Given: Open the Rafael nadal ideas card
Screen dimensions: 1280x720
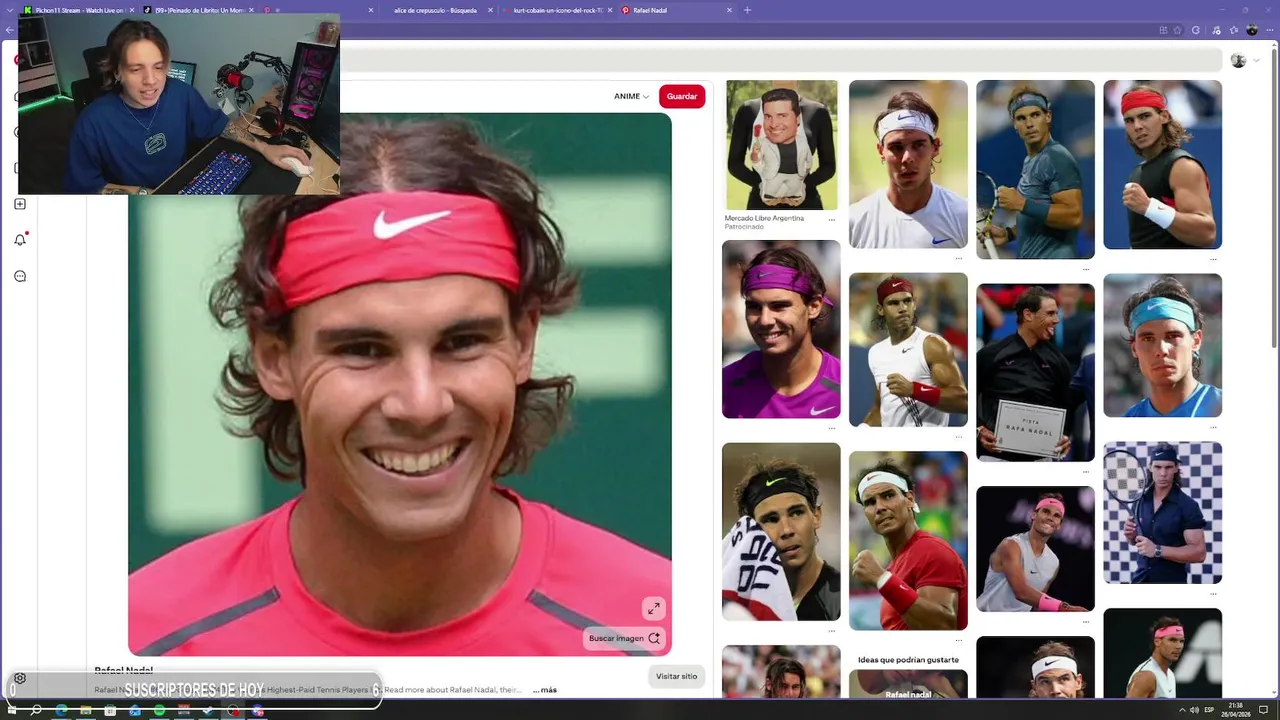Looking at the screenshot, I should pyautogui.click(x=908, y=684).
